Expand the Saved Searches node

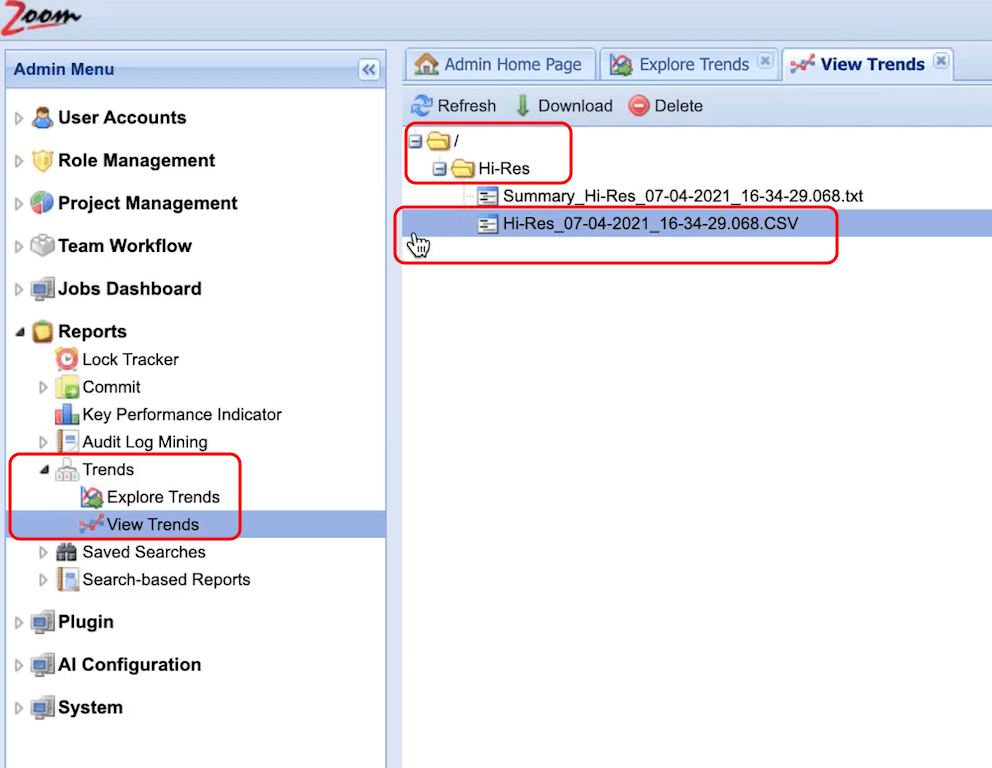pyautogui.click(x=43, y=552)
